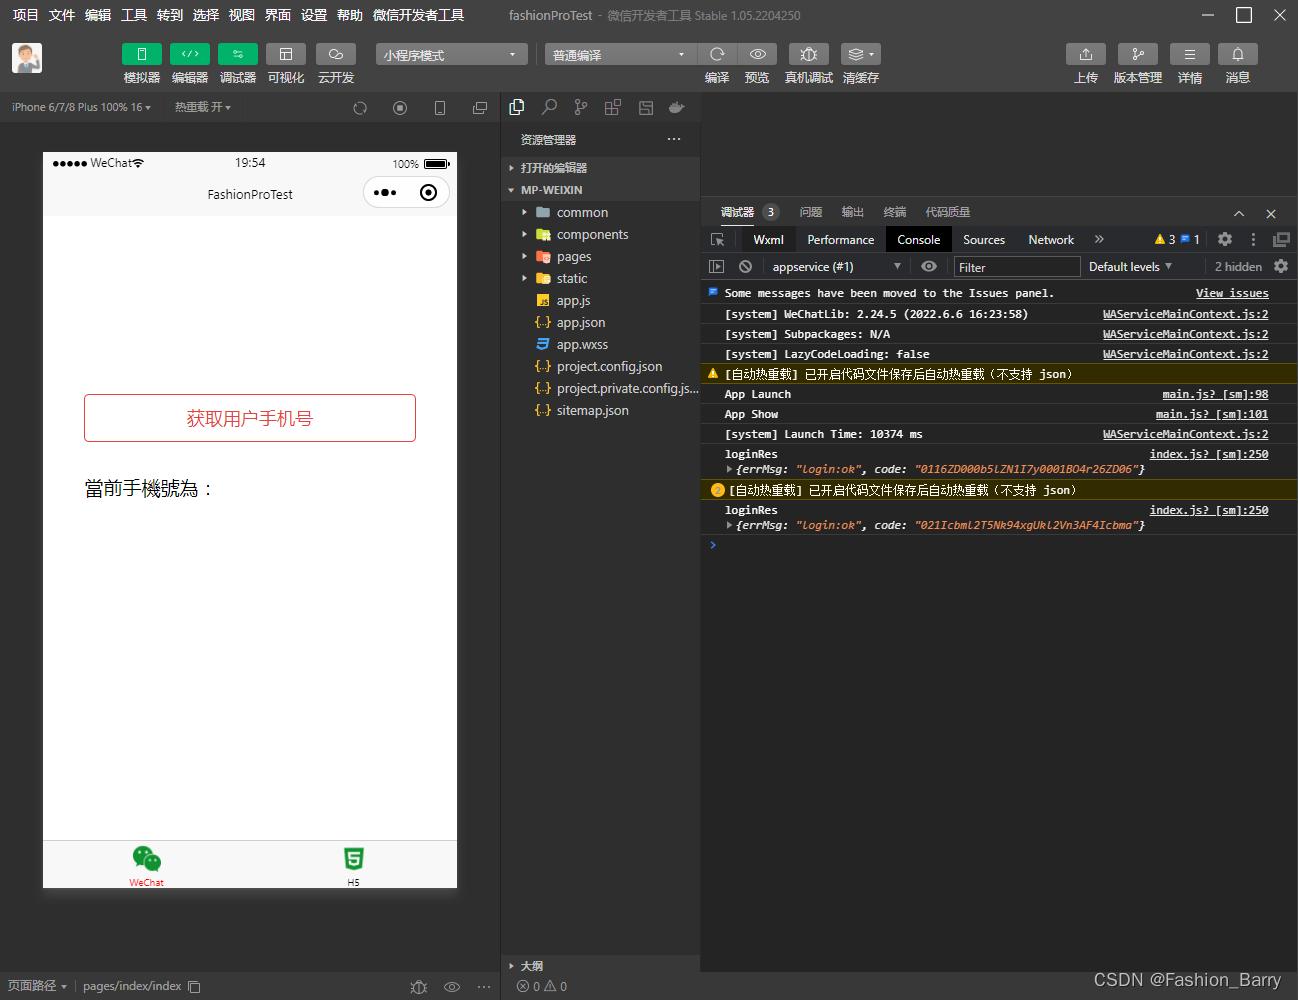Open the search icon in explorer sidebar

click(549, 107)
